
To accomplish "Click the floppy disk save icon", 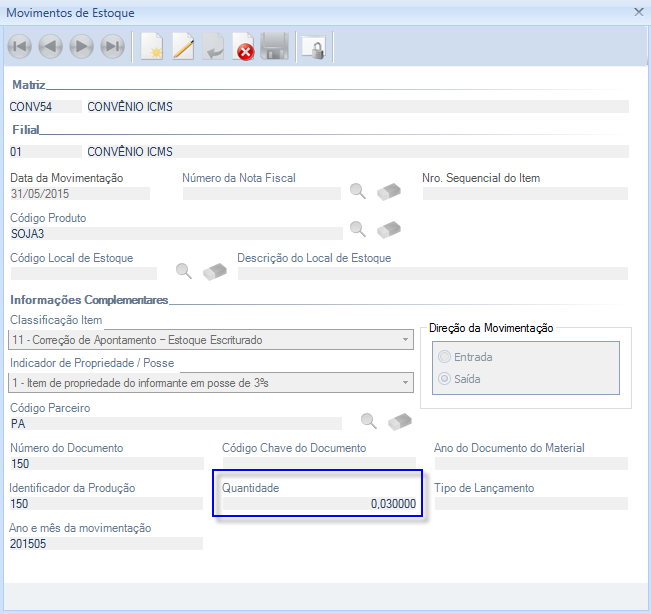I will [274, 46].
